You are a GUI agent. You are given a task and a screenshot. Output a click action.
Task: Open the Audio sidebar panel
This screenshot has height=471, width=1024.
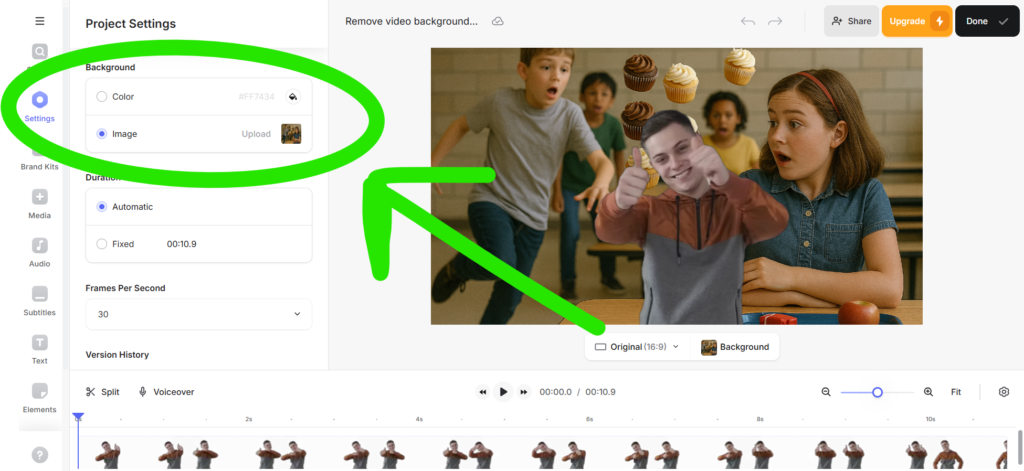click(x=40, y=252)
